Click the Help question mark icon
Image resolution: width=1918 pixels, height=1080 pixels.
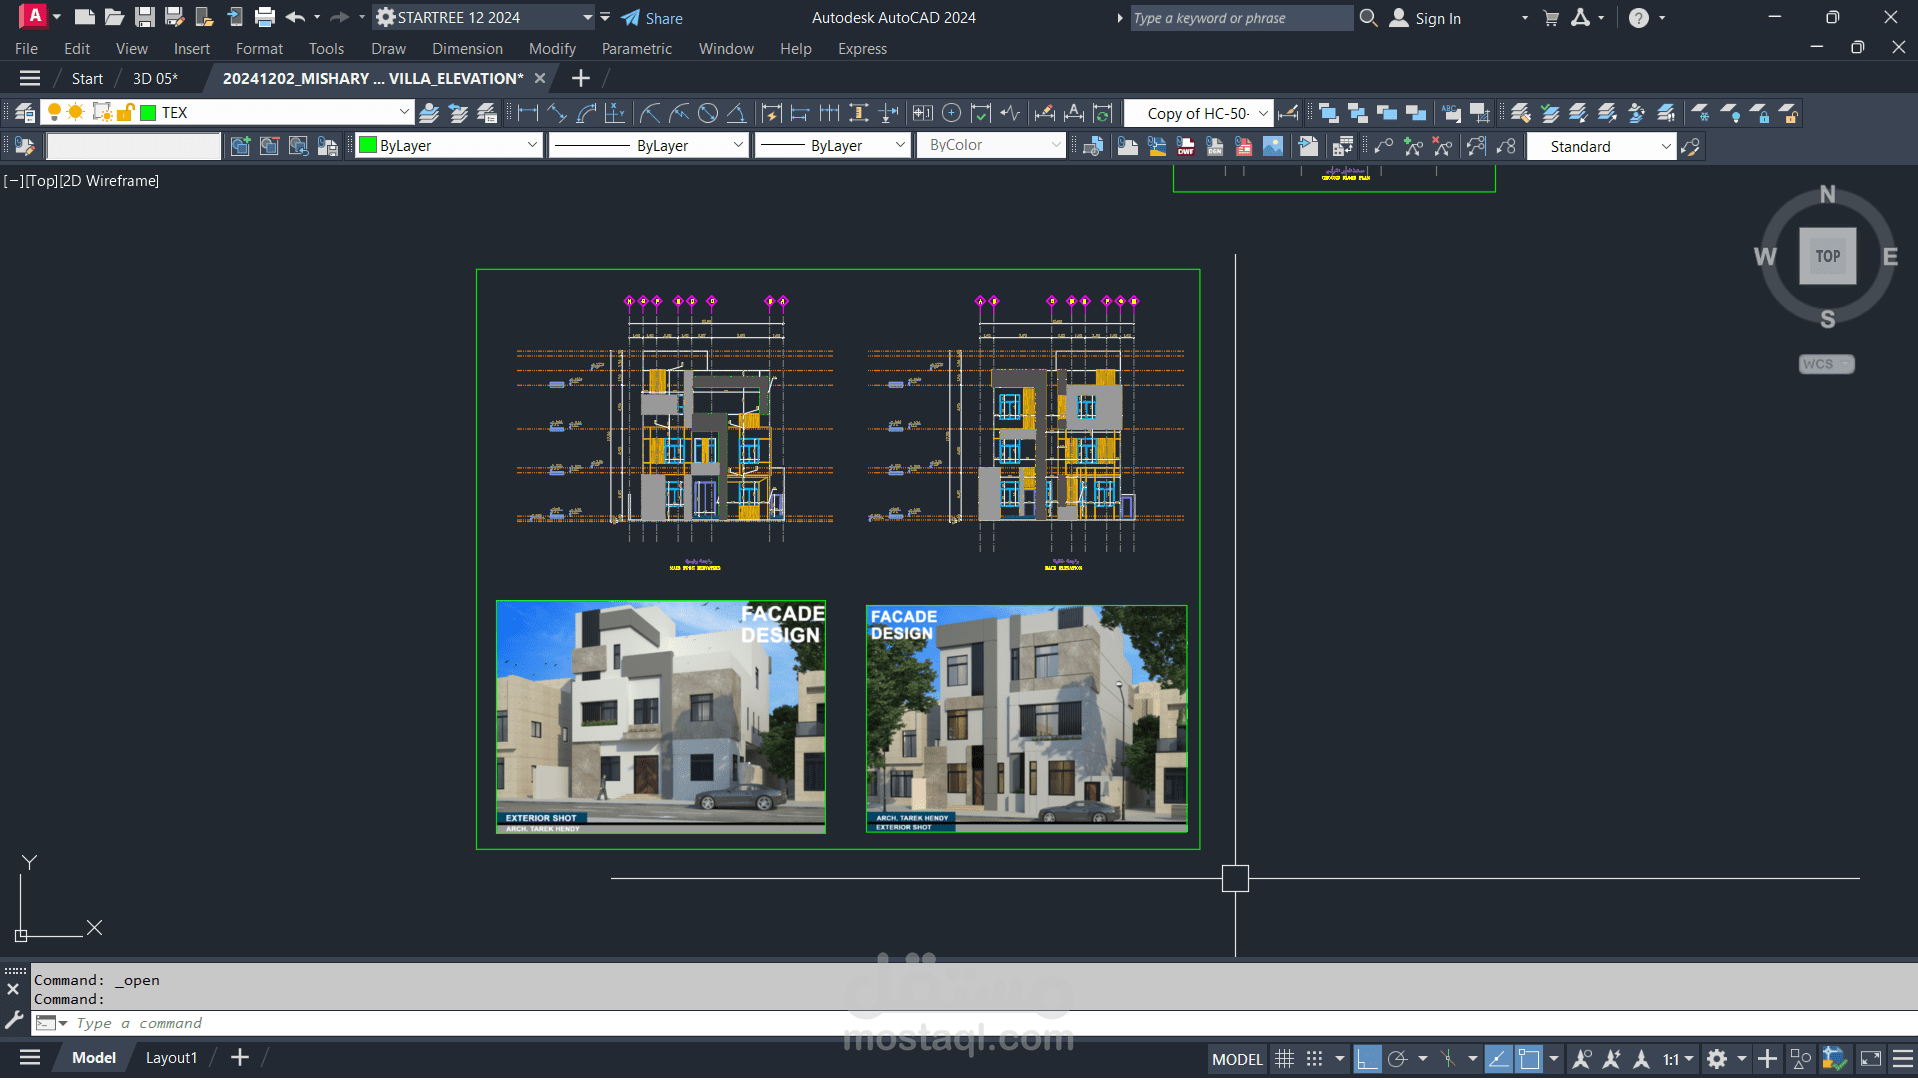pos(1639,17)
